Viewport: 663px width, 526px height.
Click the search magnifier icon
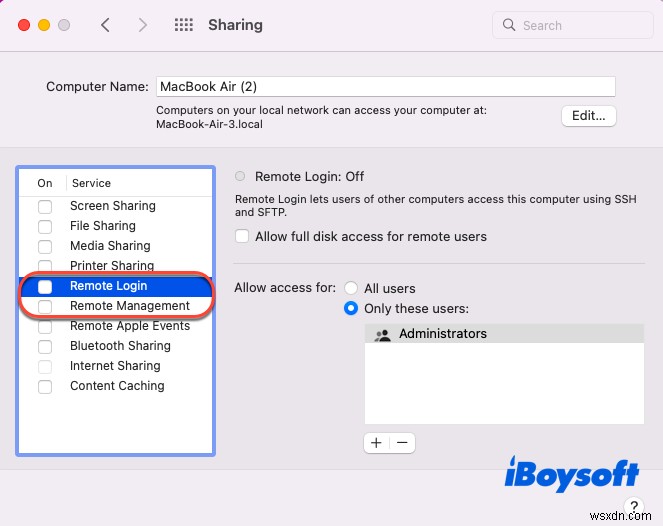pos(509,25)
